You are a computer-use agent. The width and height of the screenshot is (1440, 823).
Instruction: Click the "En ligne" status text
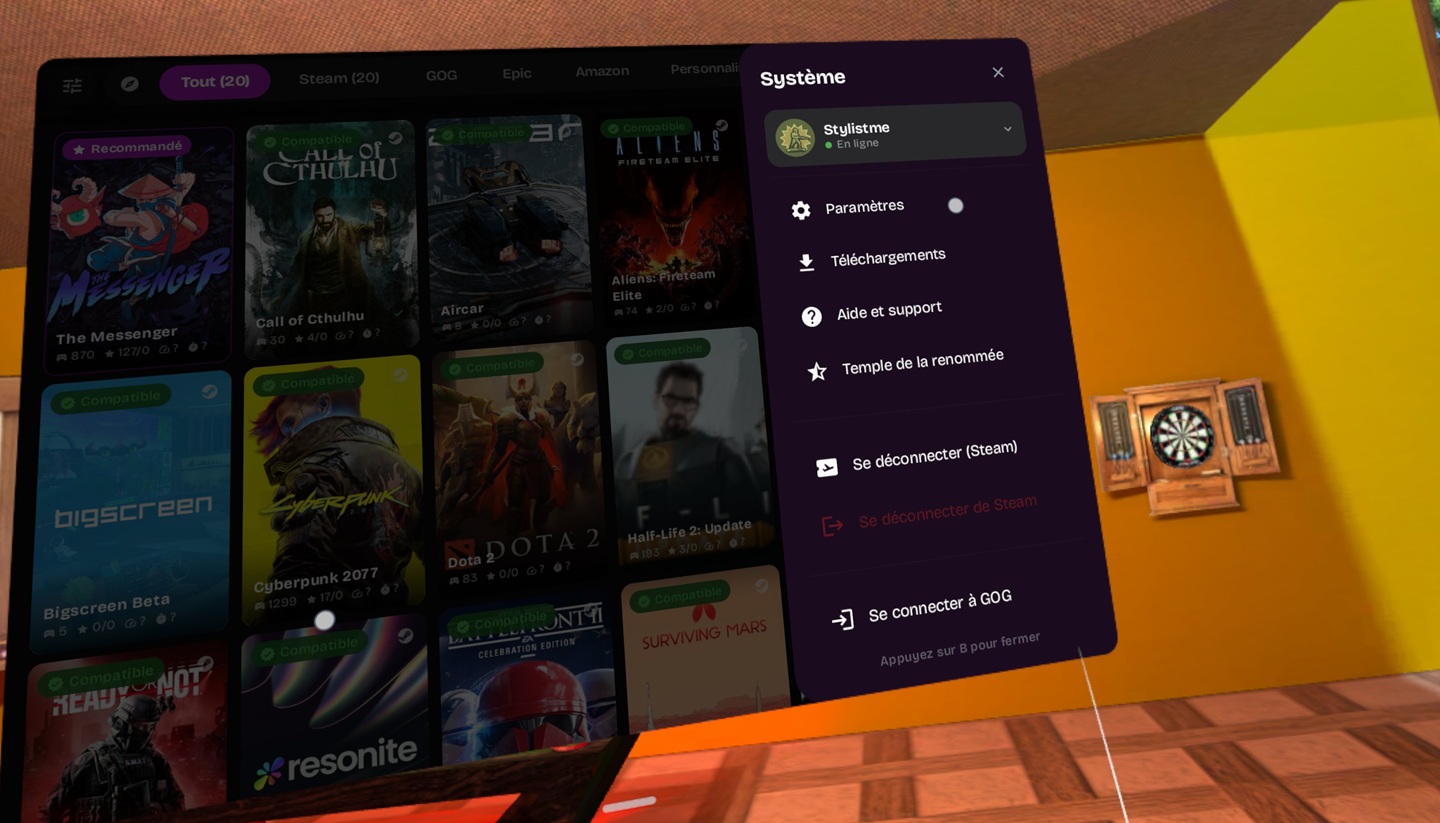pyautogui.click(x=857, y=144)
